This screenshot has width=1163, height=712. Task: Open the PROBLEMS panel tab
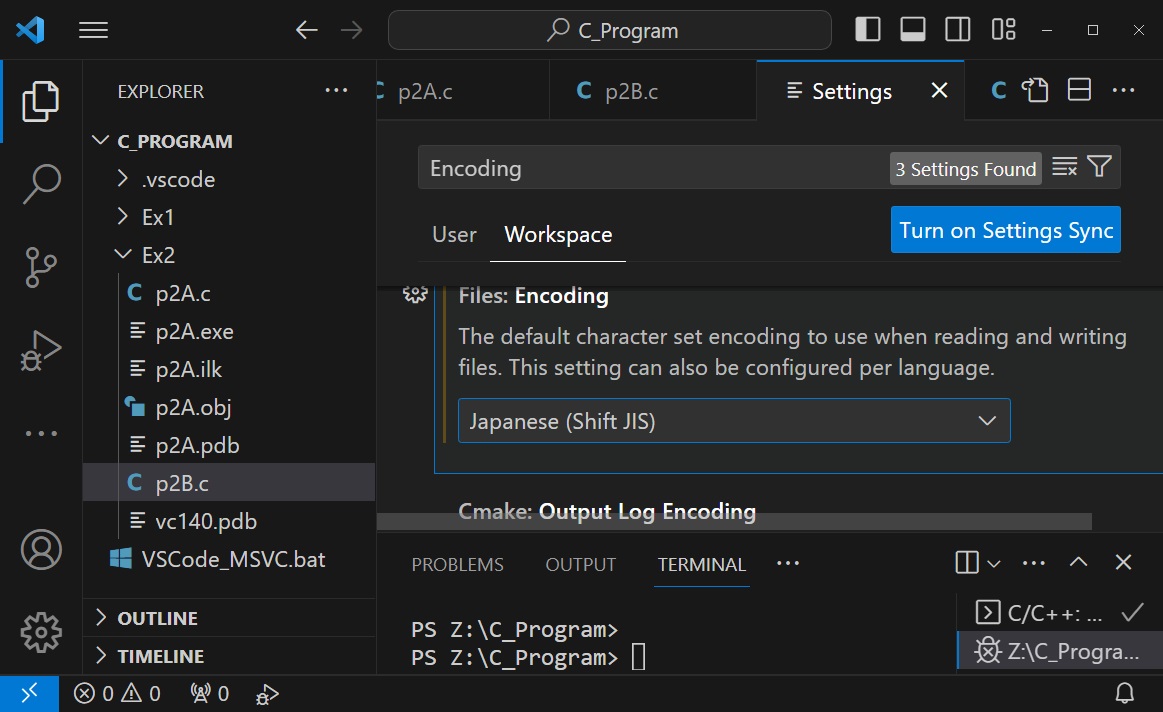(x=458, y=564)
